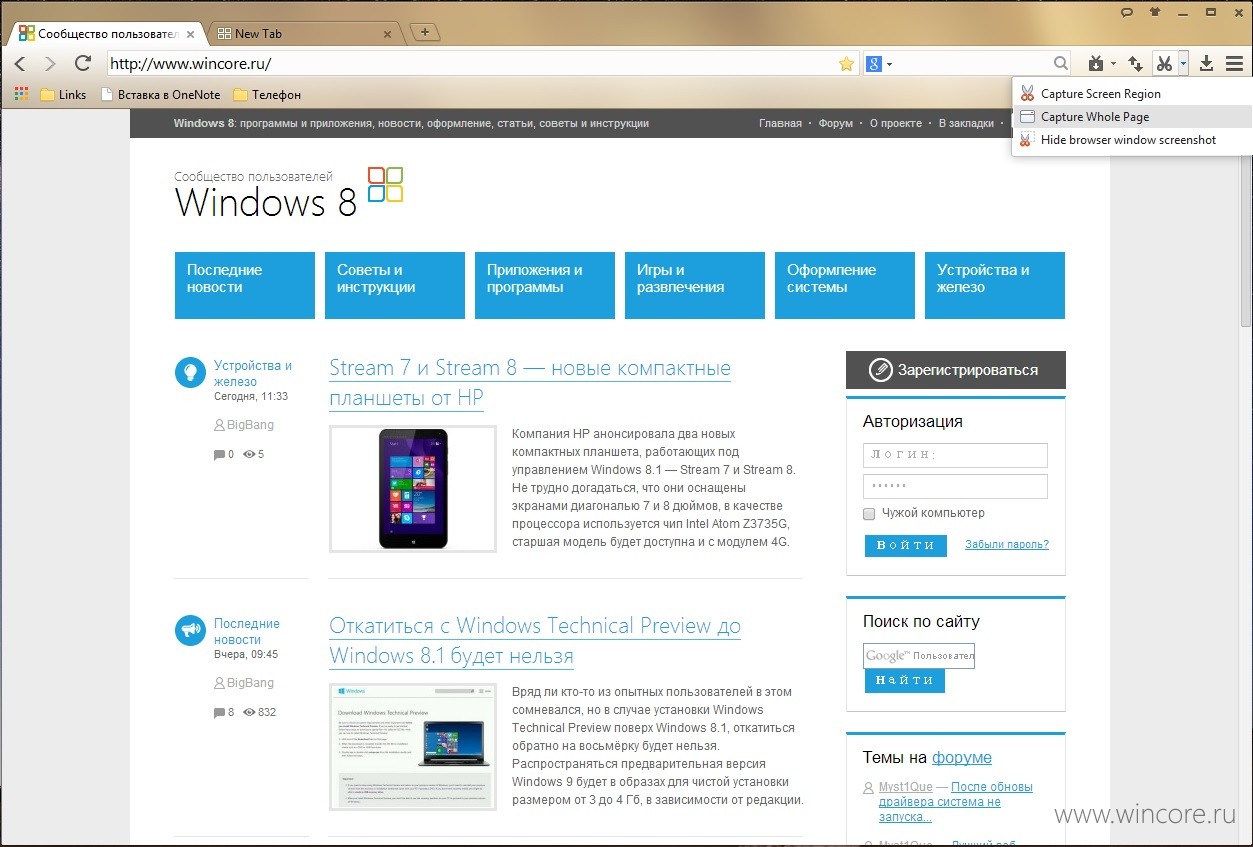Go forward to the next page
Screen dimensions: 1253x847
click(x=50, y=64)
